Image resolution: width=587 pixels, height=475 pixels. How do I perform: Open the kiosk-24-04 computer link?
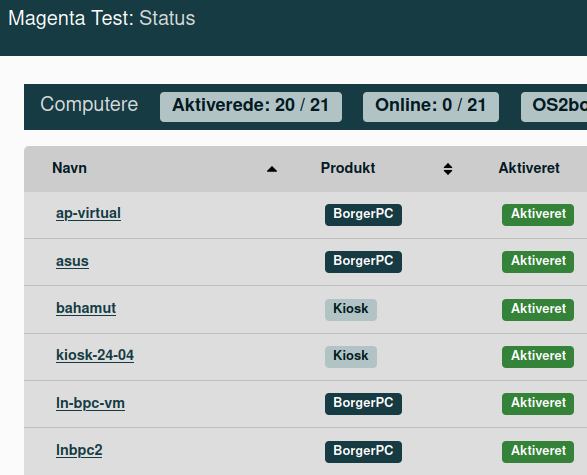95,355
